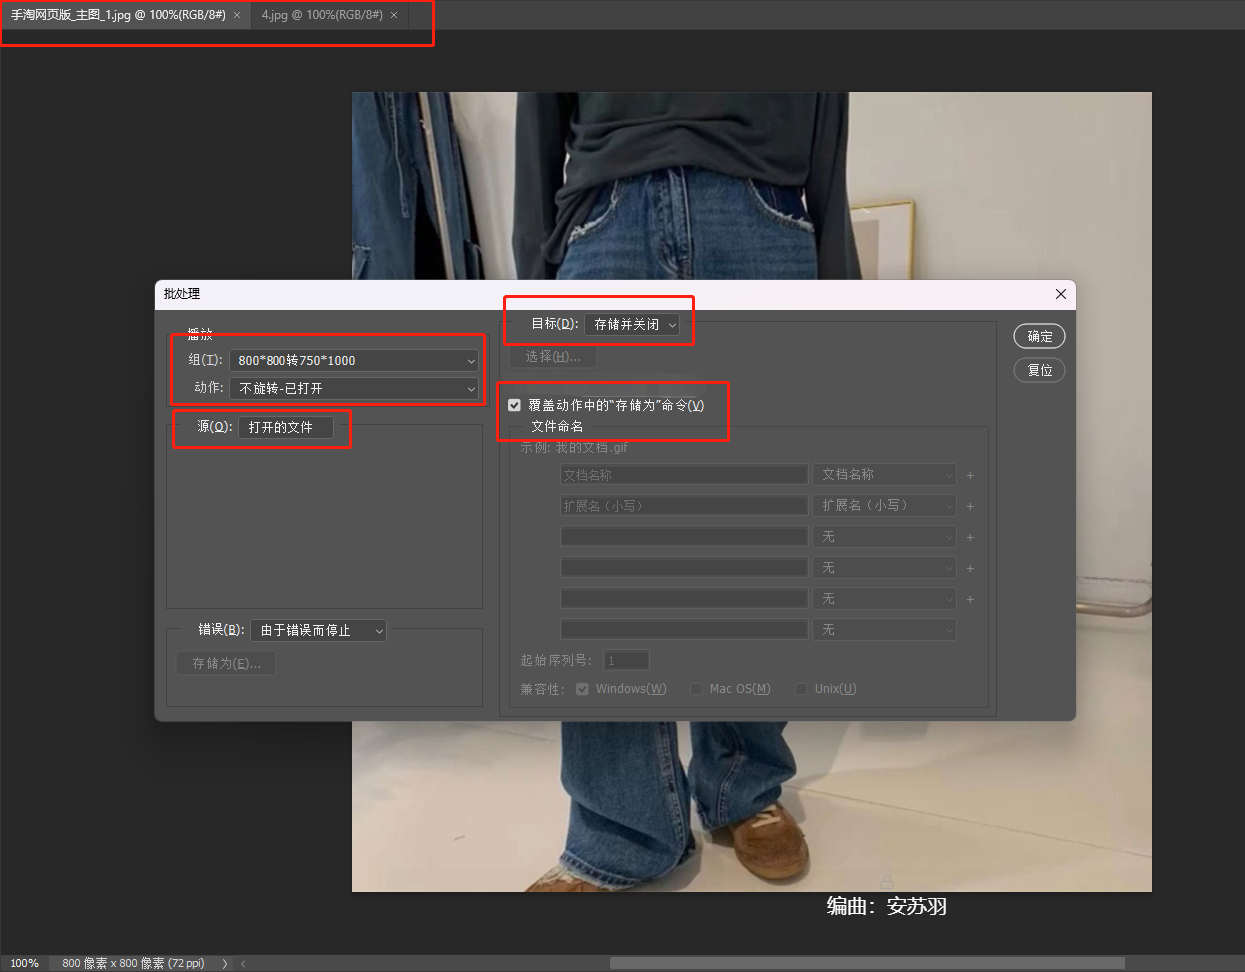Click the 复位 button
The image size is (1245, 972).
1039,370
